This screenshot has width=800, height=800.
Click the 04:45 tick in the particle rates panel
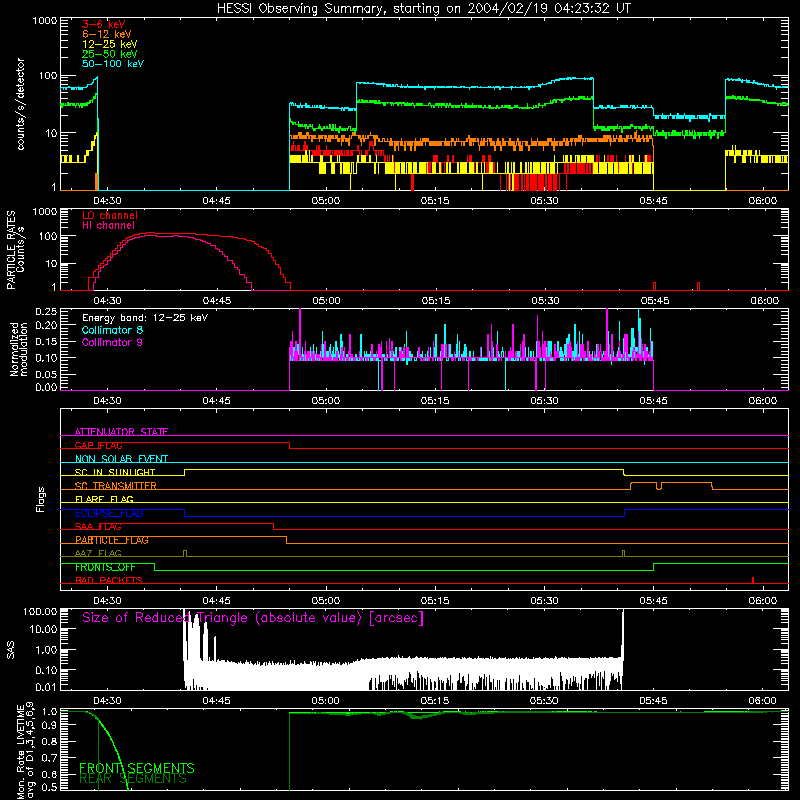pyautogui.click(x=217, y=301)
